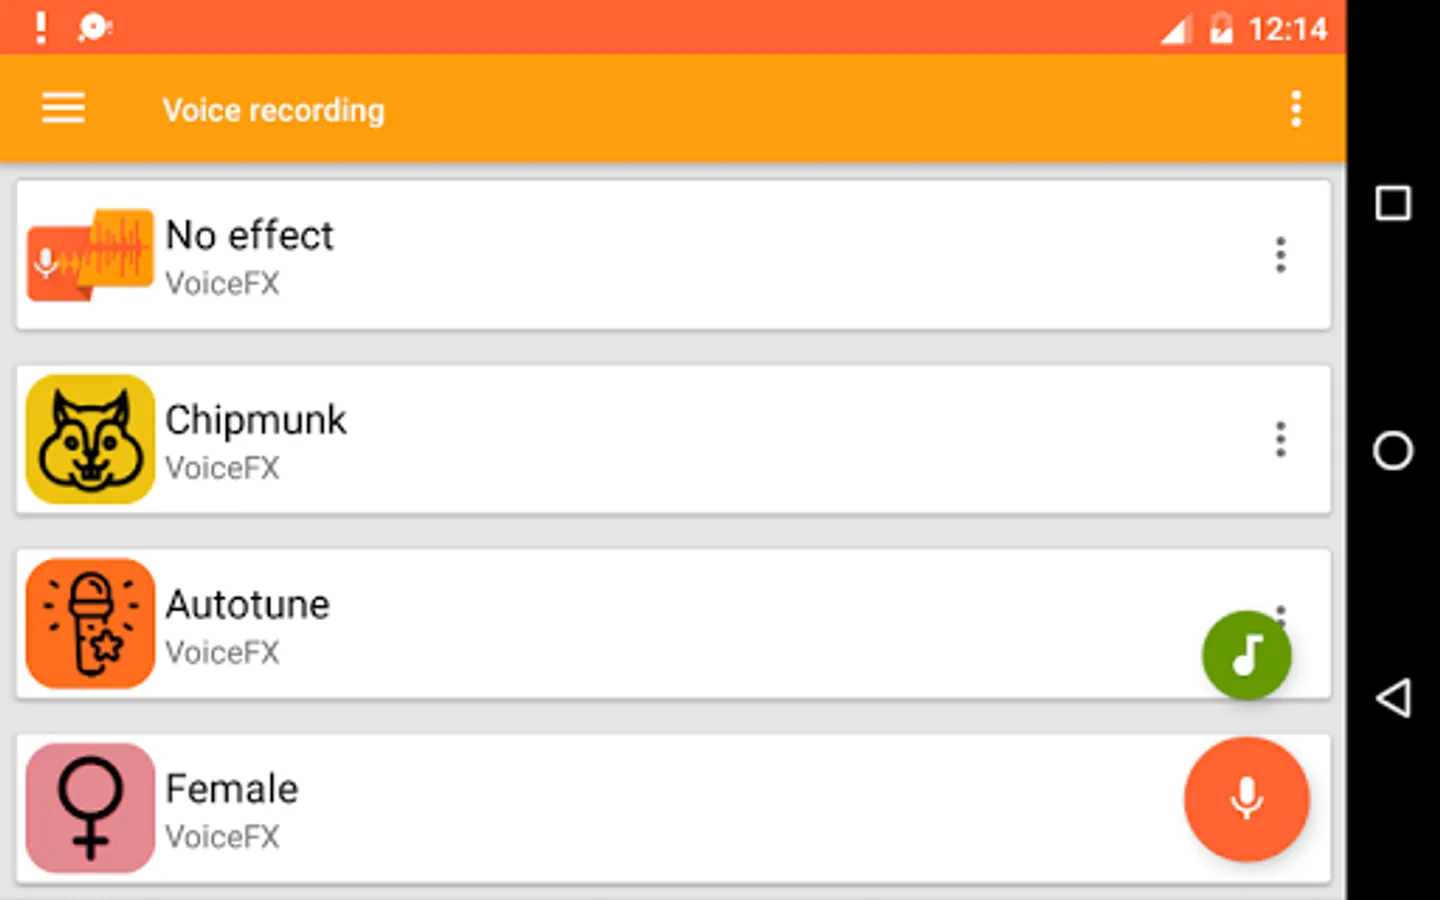Open the app bar overflow menu
Screen dimensions: 1440x900
[x=1296, y=108]
